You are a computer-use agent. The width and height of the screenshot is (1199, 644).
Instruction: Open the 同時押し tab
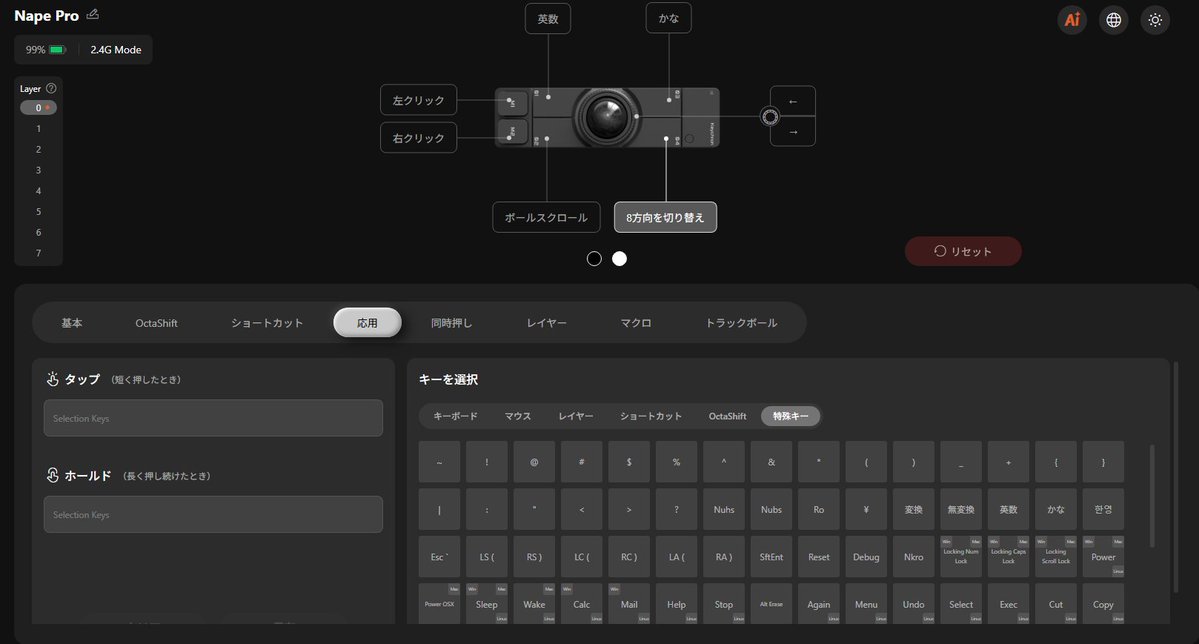451,323
